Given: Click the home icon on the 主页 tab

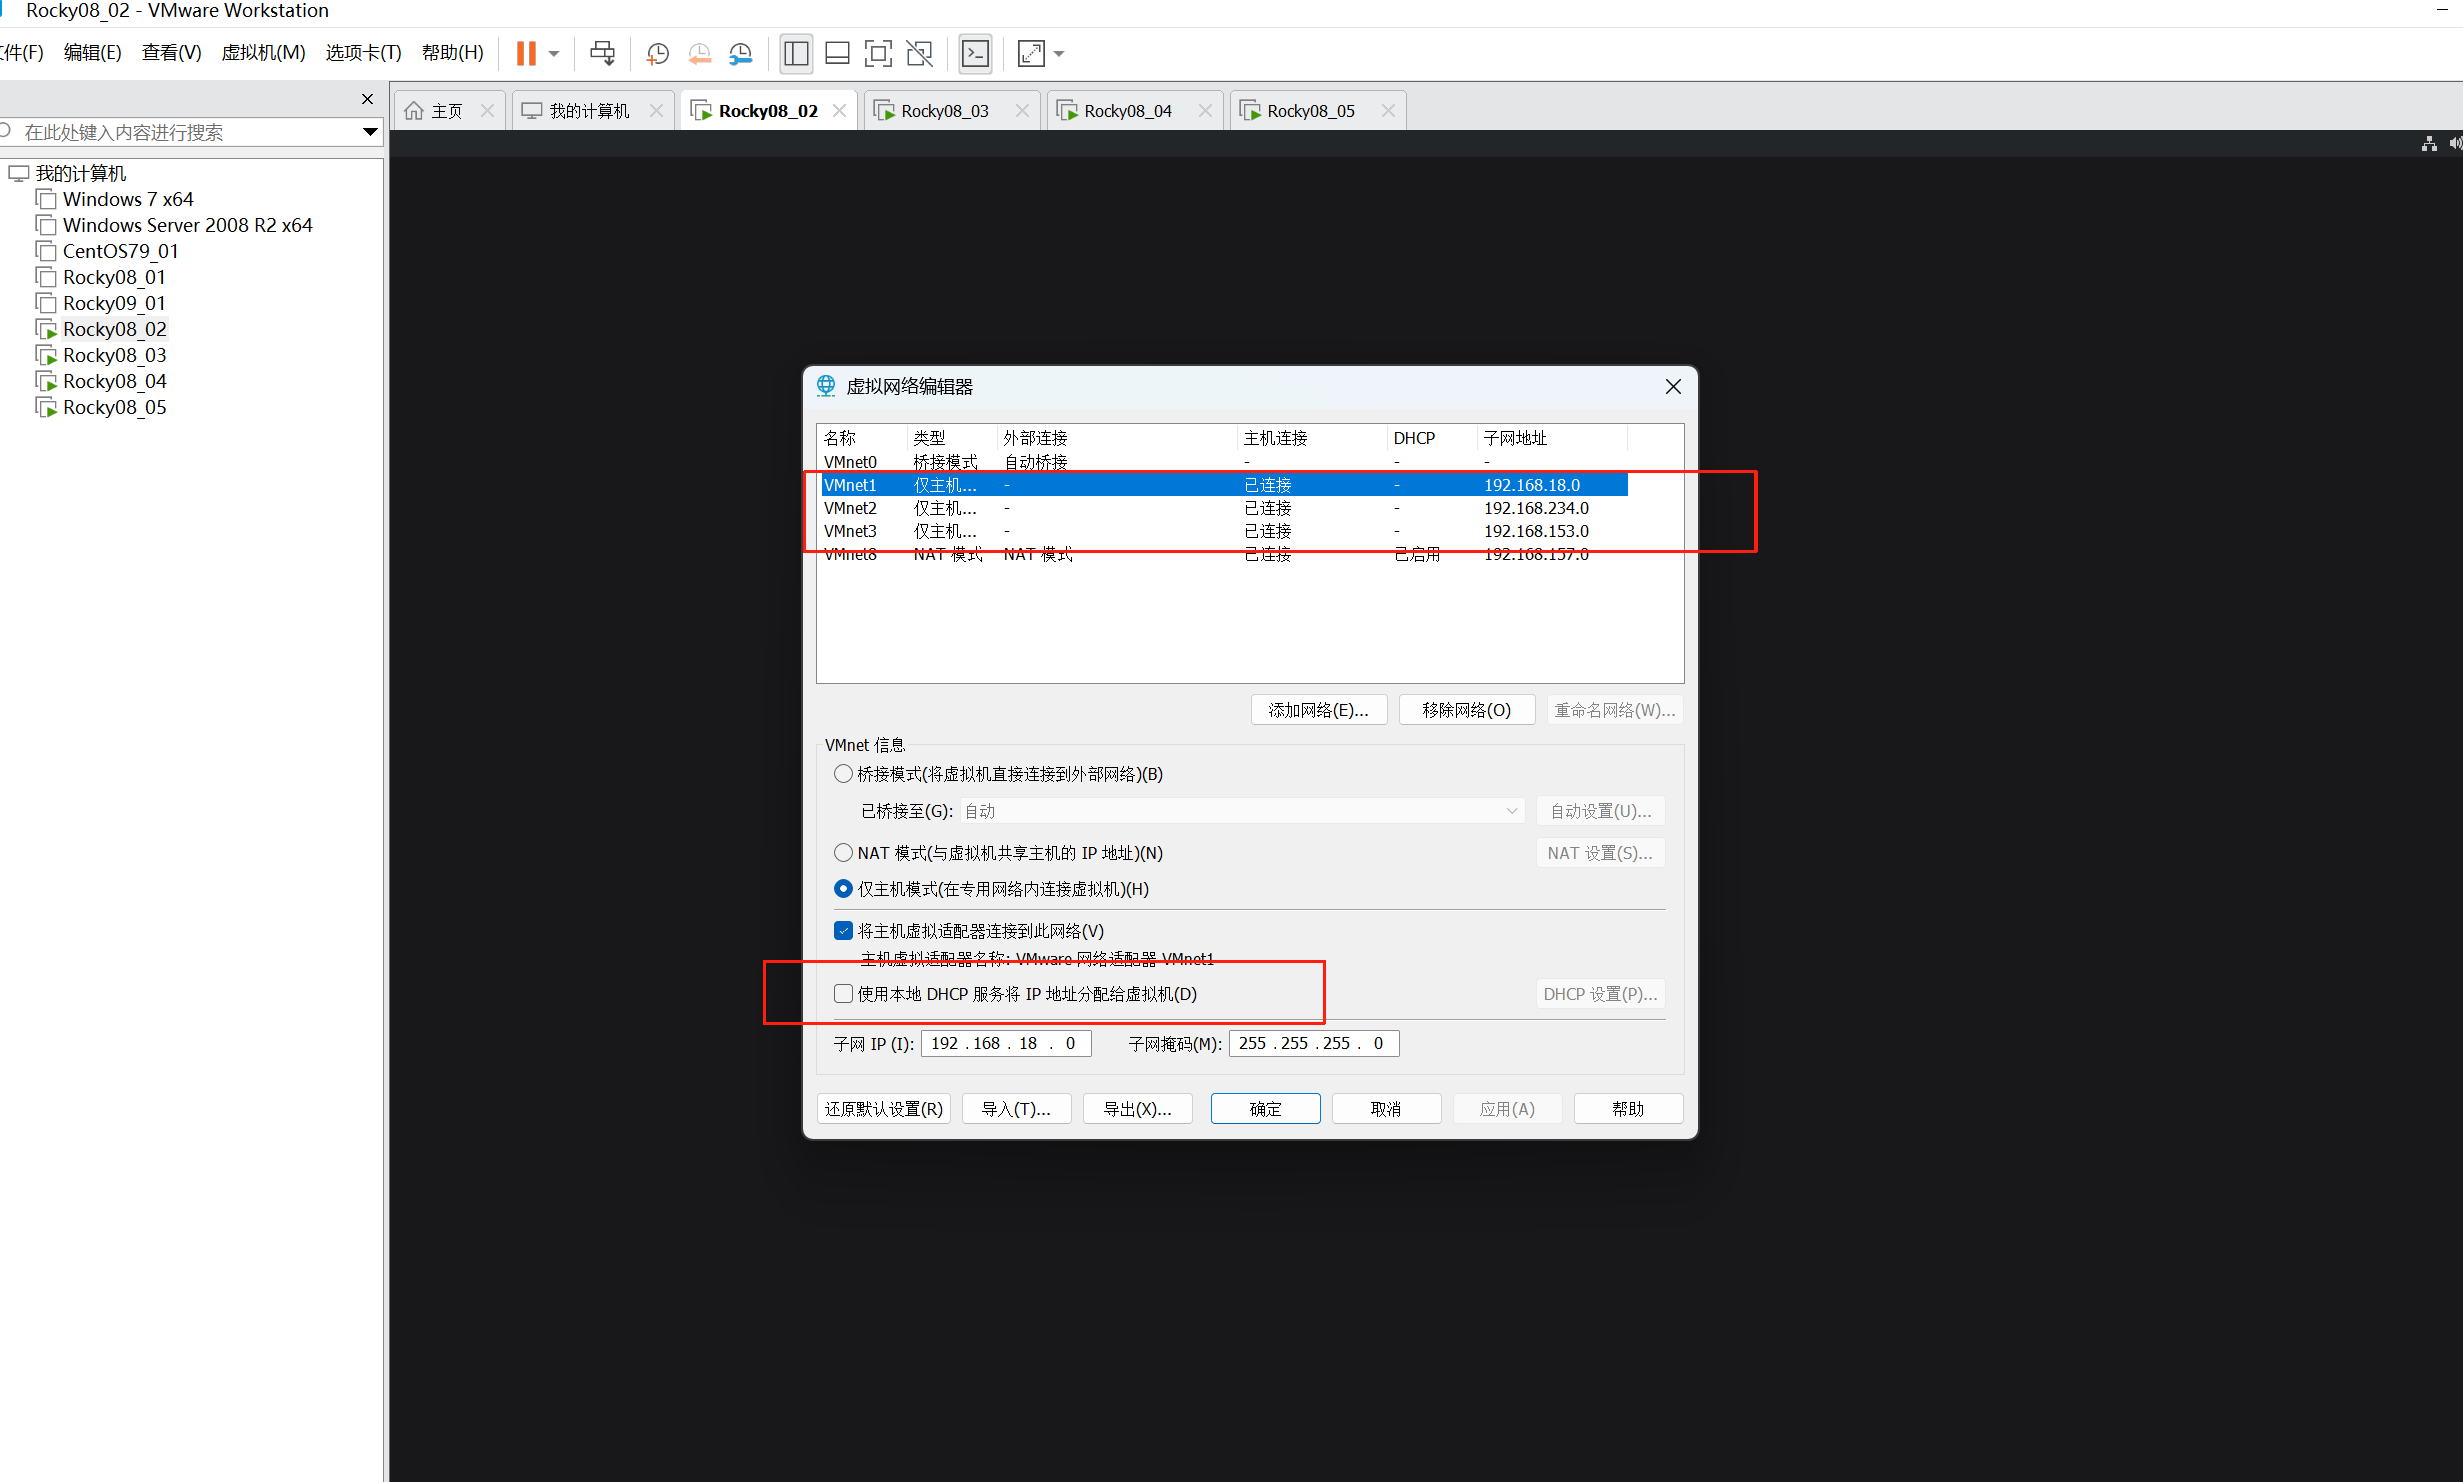Looking at the screenshot, I should [414, 111].
